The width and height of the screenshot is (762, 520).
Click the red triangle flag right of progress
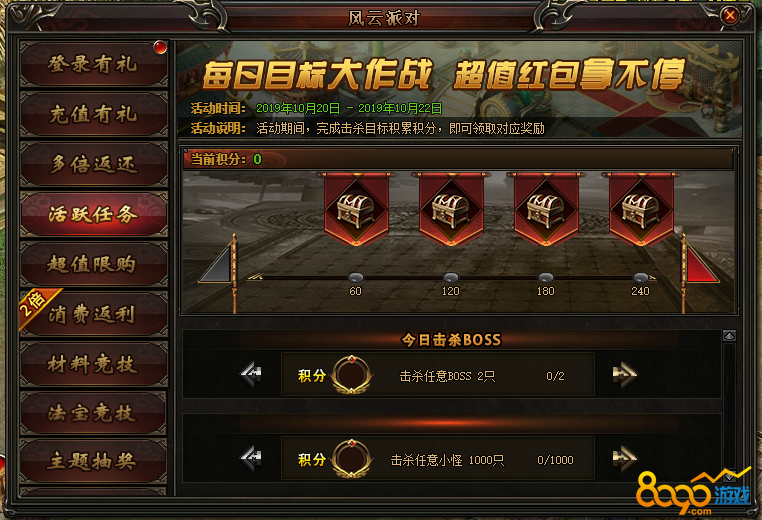click(x=701, y=264)
